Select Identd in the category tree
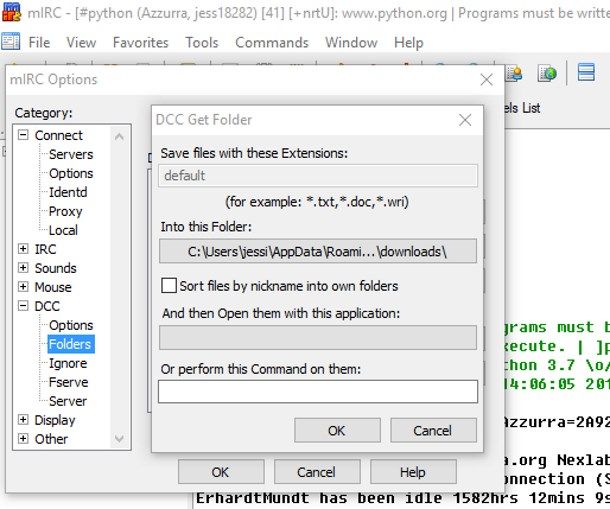This screenshot has width=610, height=509. coord(68,192)
